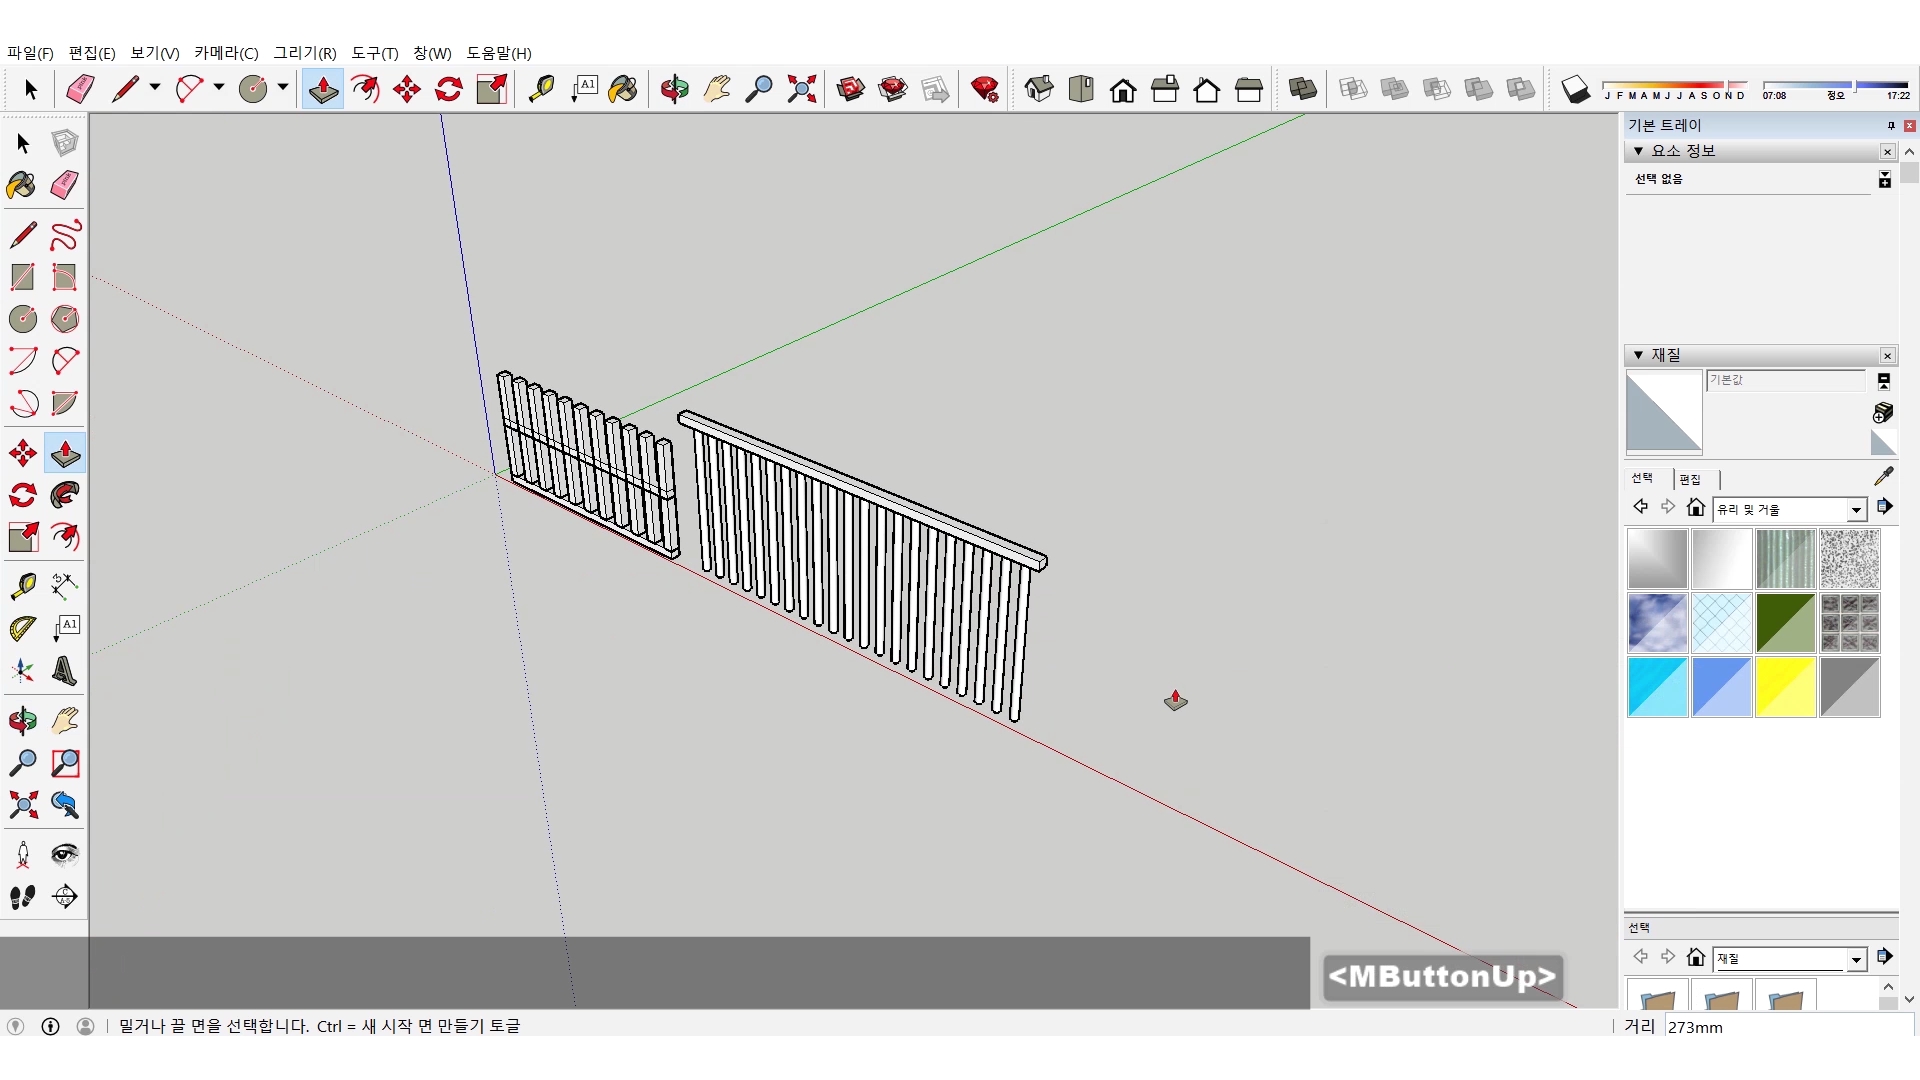Collapse the 요소 정보 panel
The width and height of the screenshot is (1920, 1080).
point(1638,151)
